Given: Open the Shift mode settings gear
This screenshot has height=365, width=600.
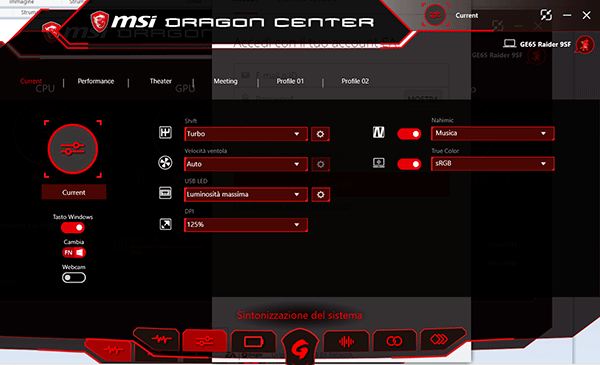Looking at the screenshot, I should 320,134.
